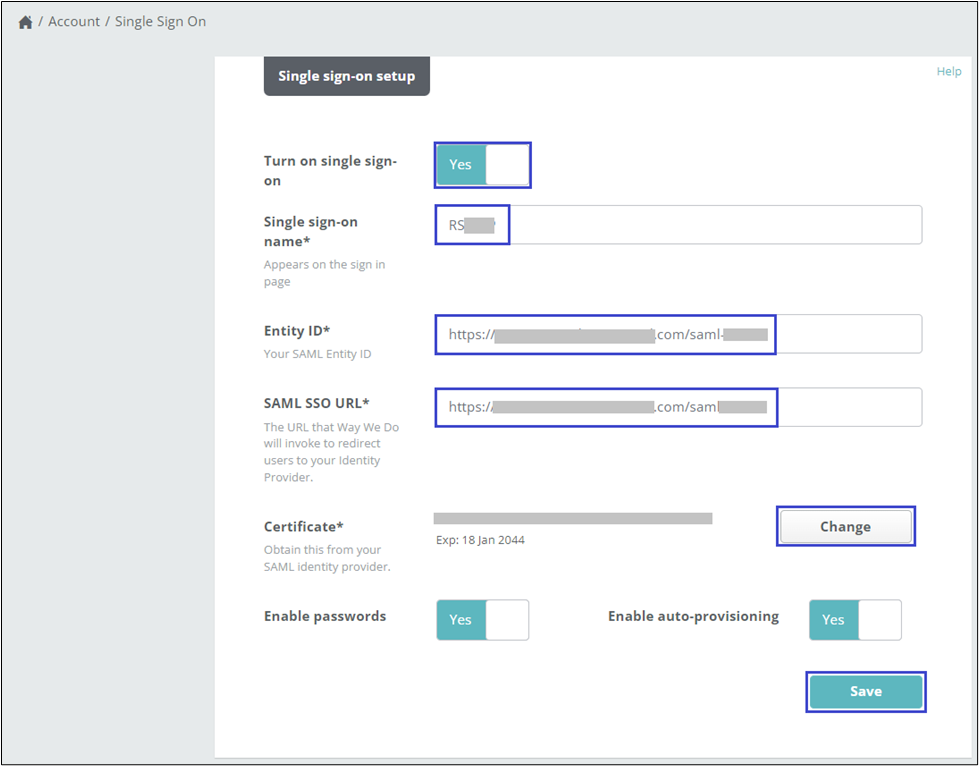Switch to Single sign-on setup tab
The image size is (979, 766).
click(346, 76)
